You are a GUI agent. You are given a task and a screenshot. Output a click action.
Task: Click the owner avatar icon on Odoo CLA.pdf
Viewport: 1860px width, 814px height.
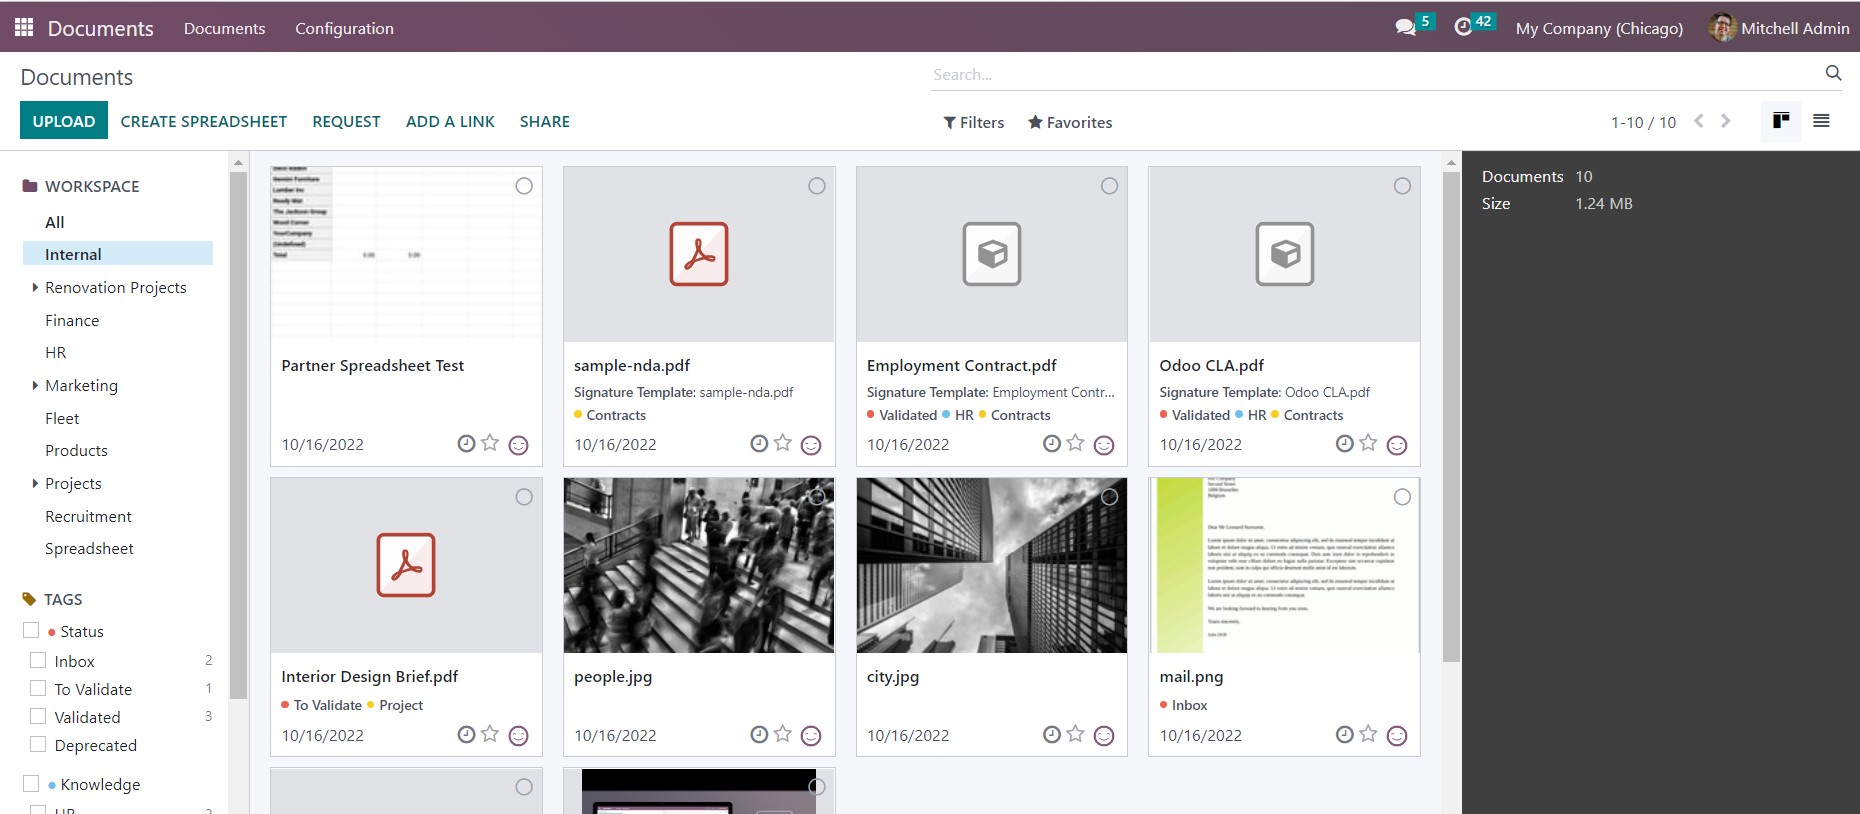pos(1397,445)
